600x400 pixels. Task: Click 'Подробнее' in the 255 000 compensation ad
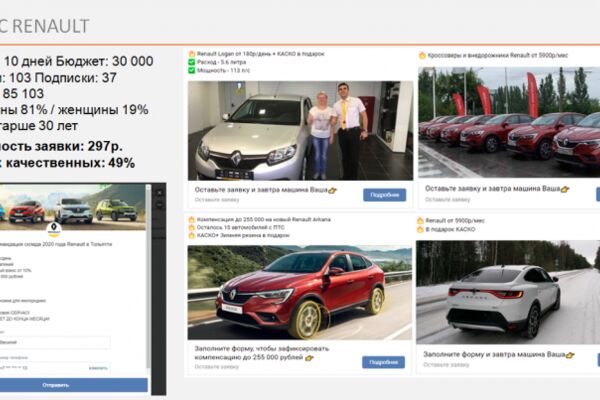click(x=383, y=362)
